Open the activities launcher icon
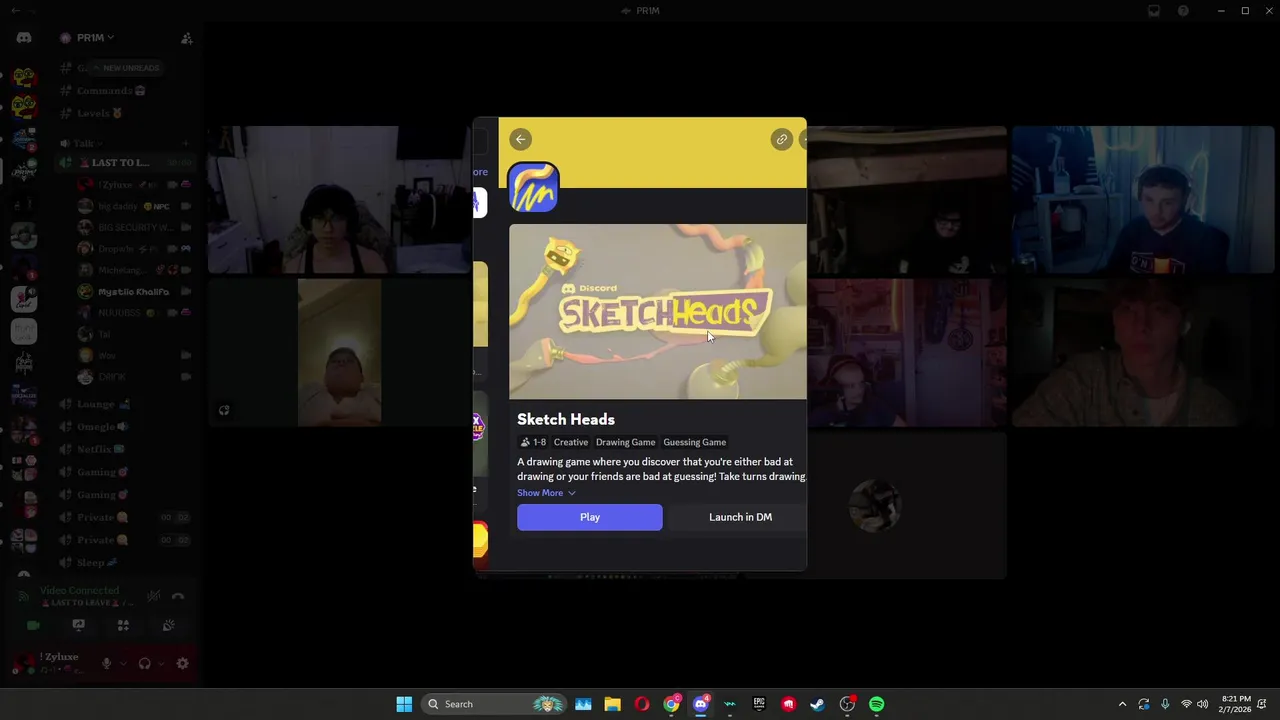Image resolution: width=1280 pixels, height=720 pixels. click(123, 626)
